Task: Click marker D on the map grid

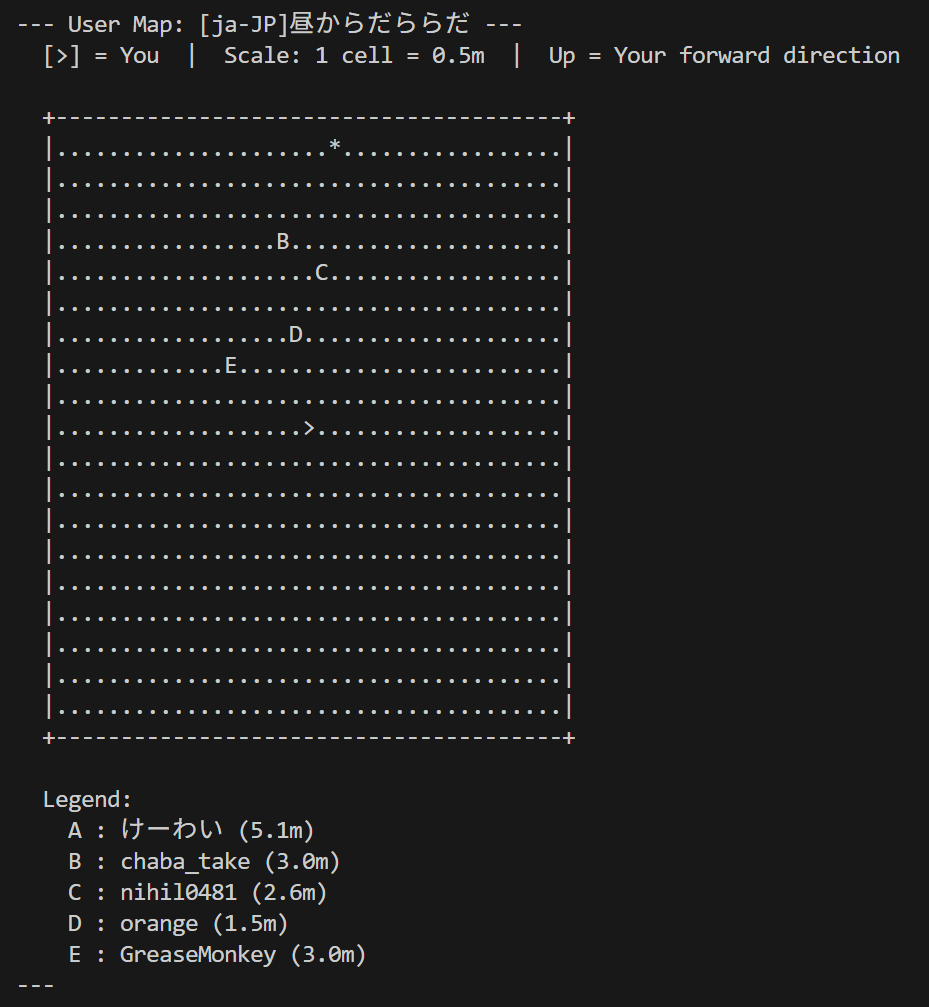Action: click(296, 334)
